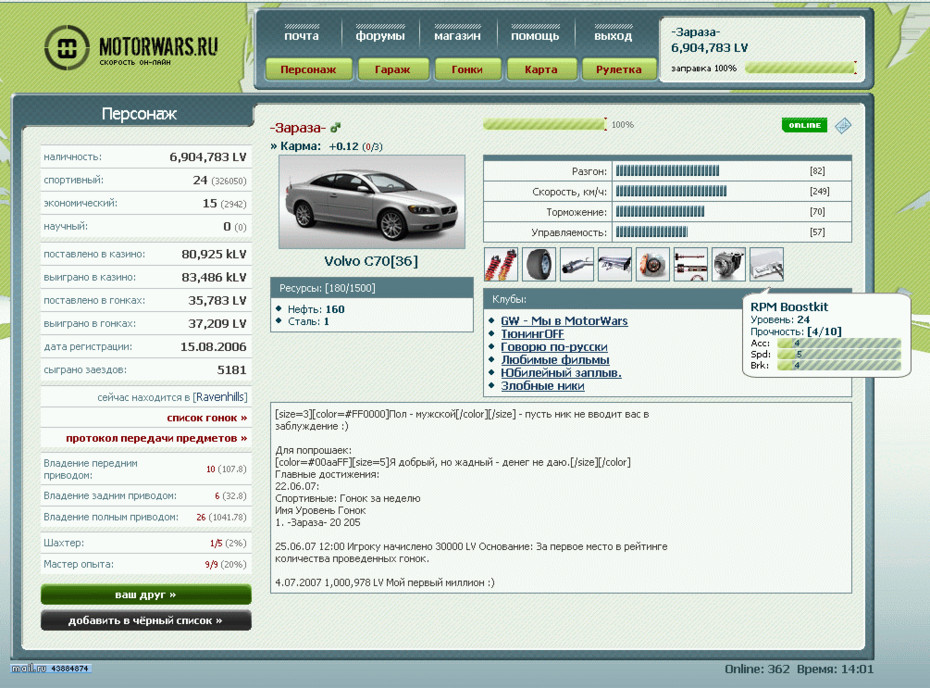Click the MotorWars.ru logo emblem
This screenshot has height=688, width=930.
coord(66,47)
